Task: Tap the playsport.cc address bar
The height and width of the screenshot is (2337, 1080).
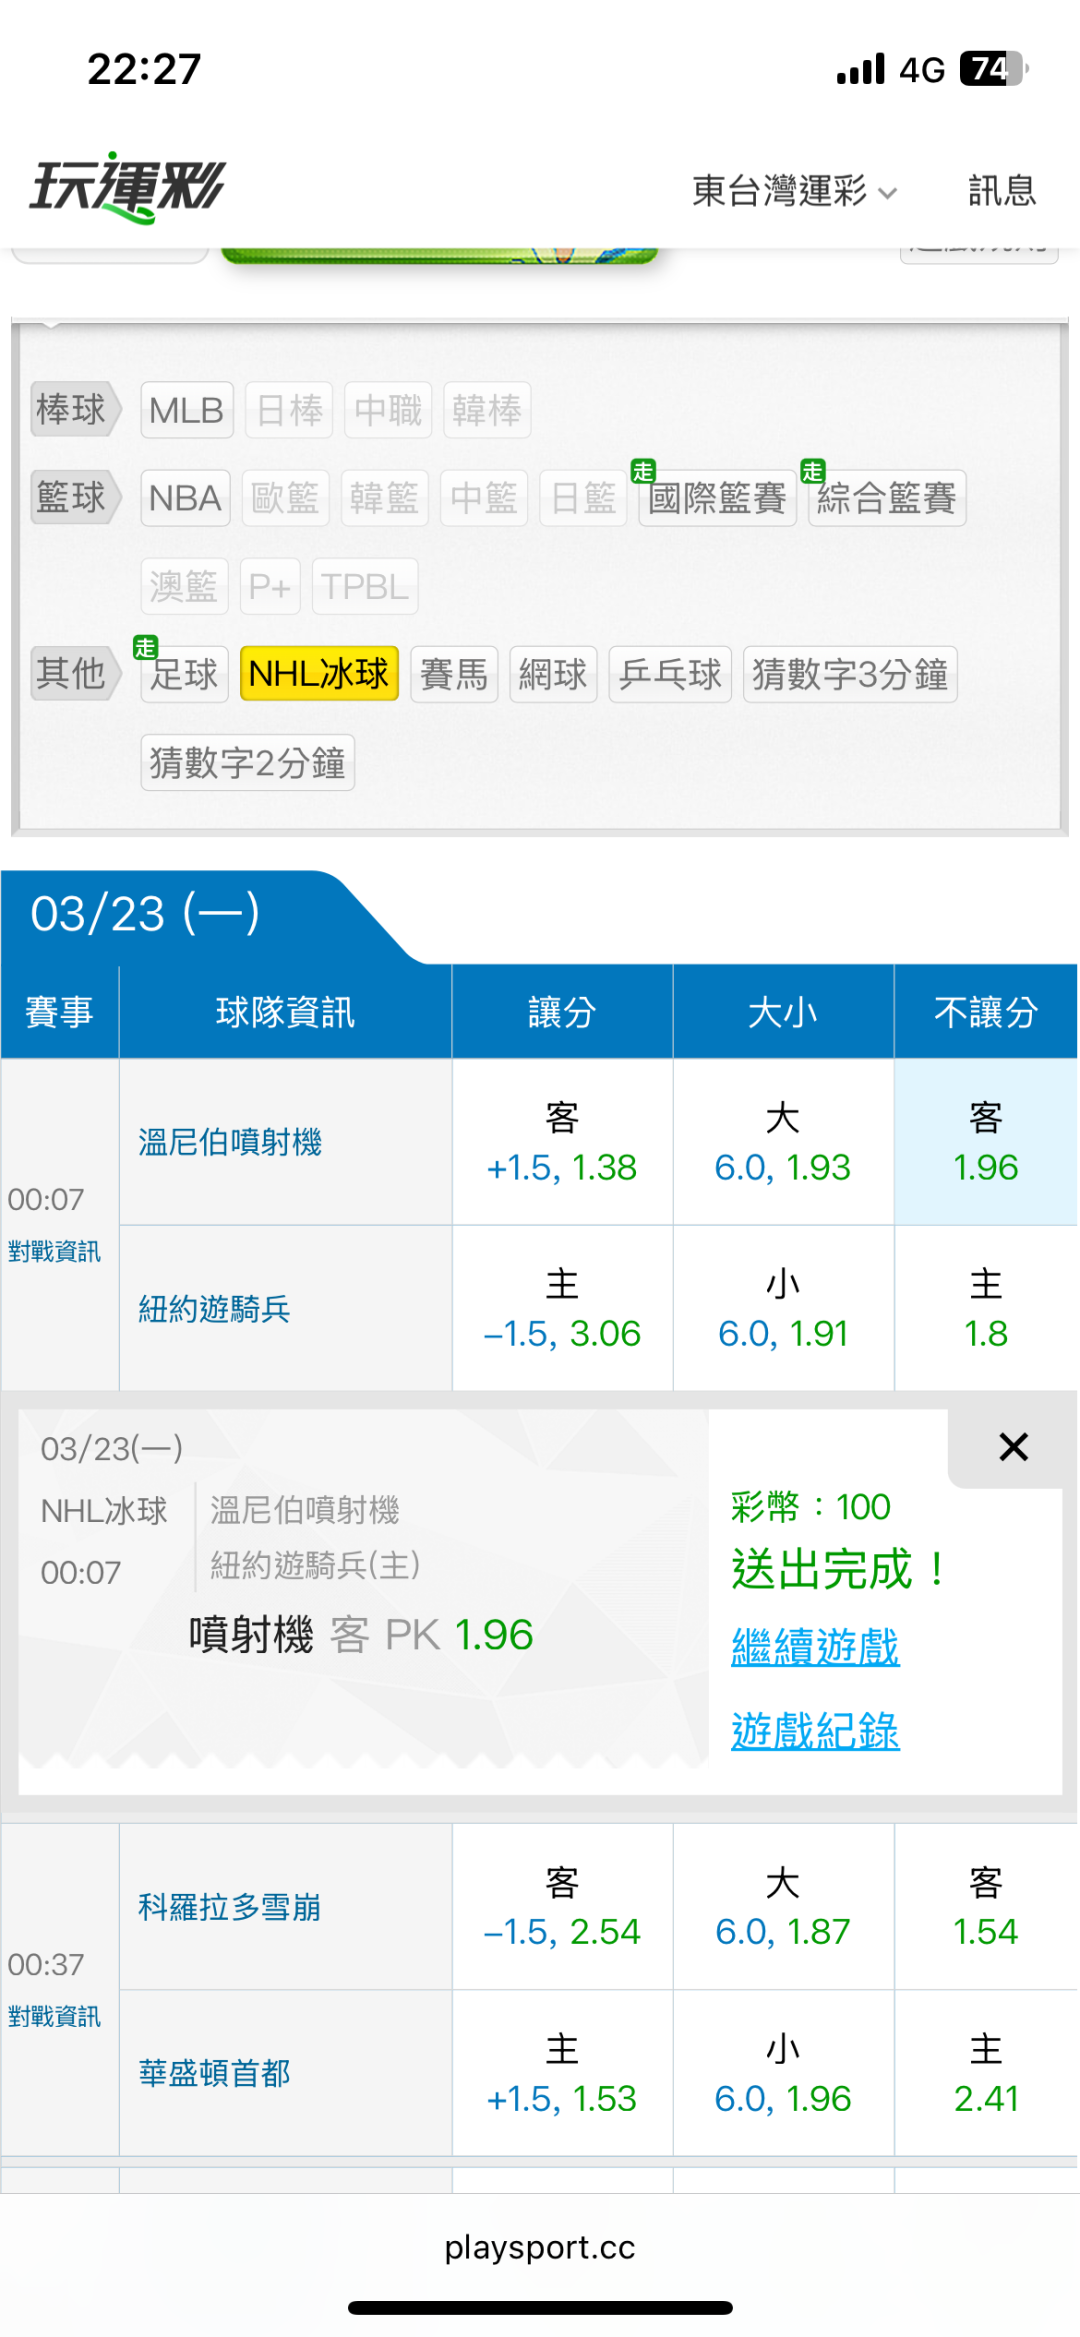Action: [x=540, y=2247]
